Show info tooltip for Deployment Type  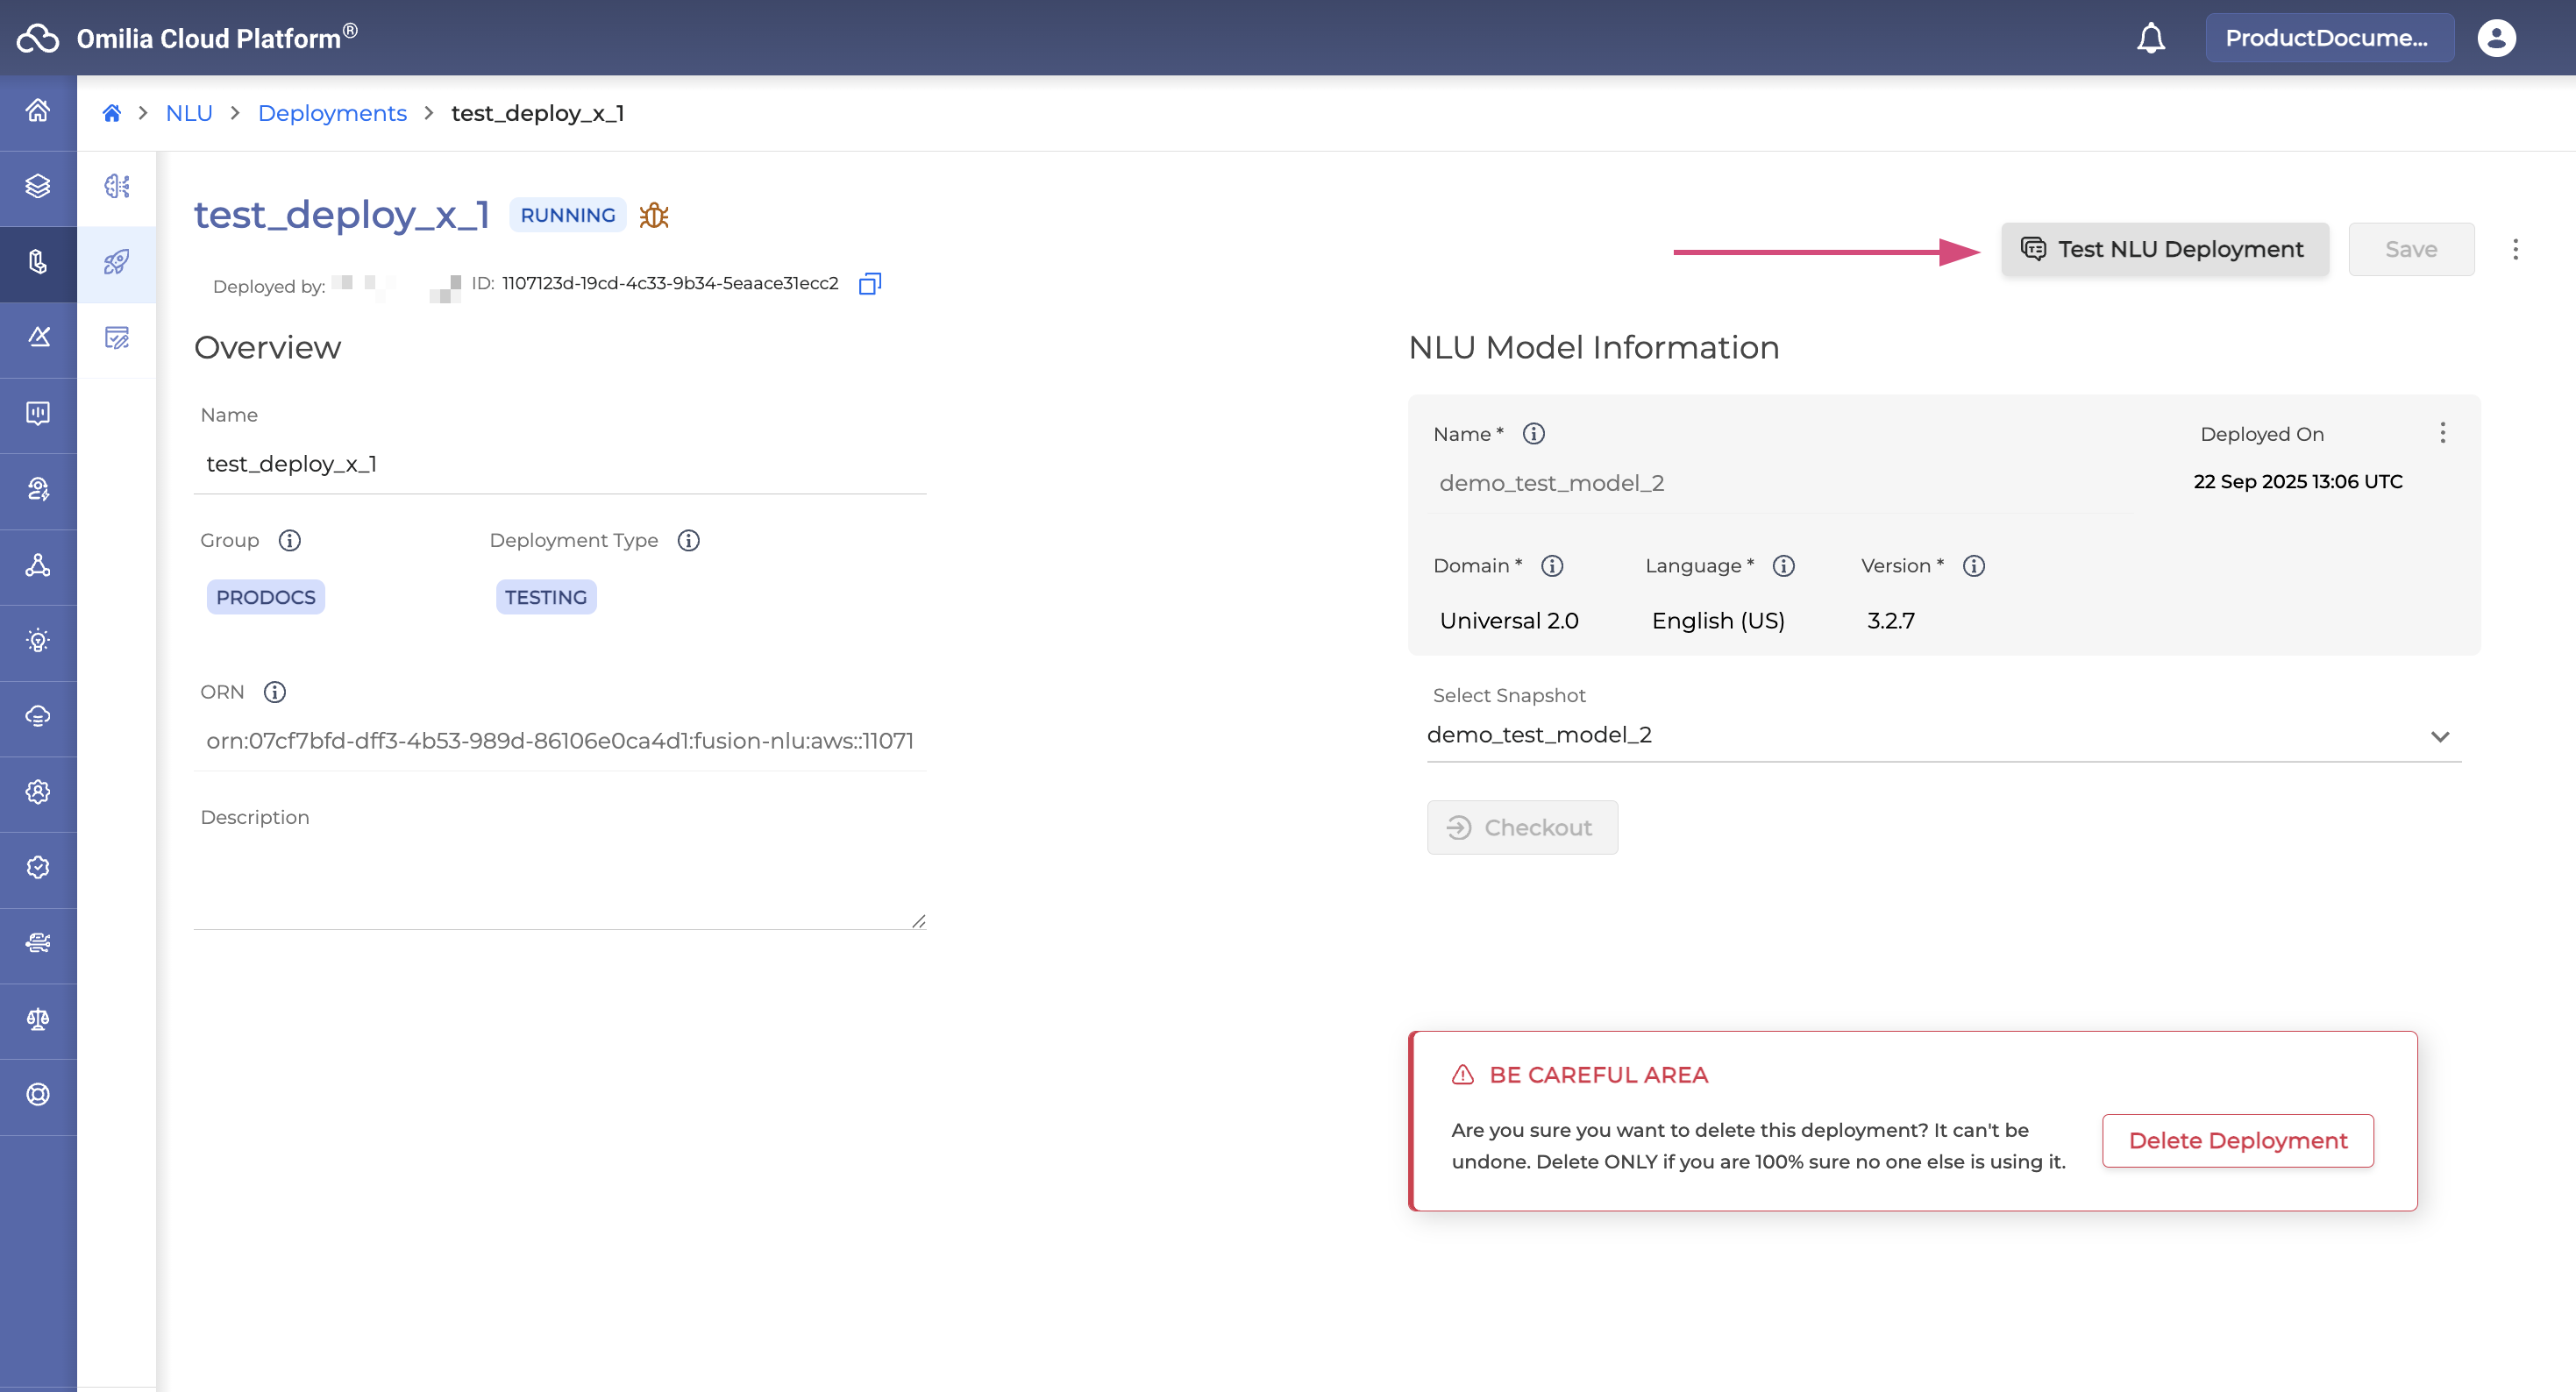pos(688,540)
